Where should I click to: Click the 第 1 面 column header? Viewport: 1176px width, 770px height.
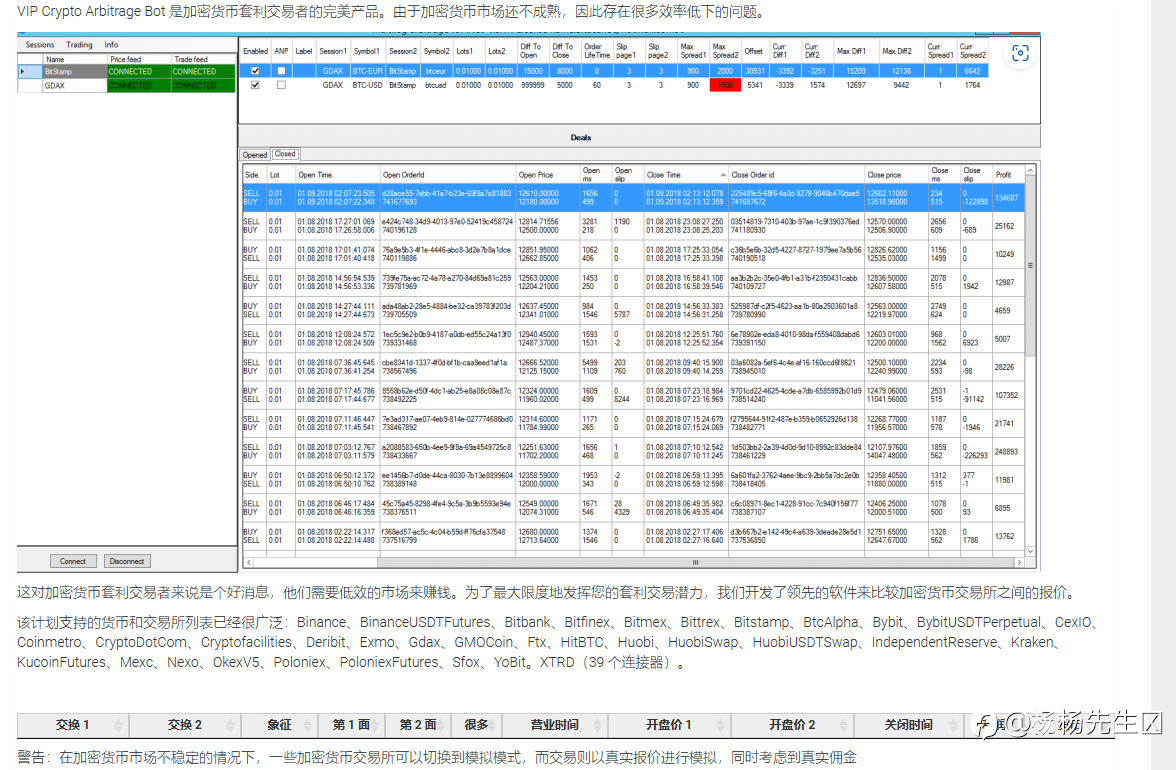351,725
